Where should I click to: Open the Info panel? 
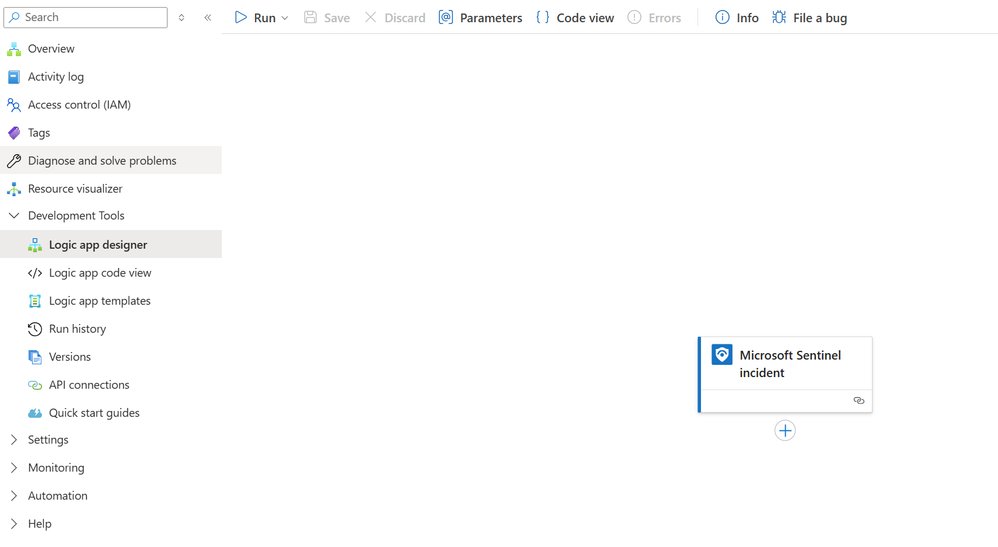[737, 18]
